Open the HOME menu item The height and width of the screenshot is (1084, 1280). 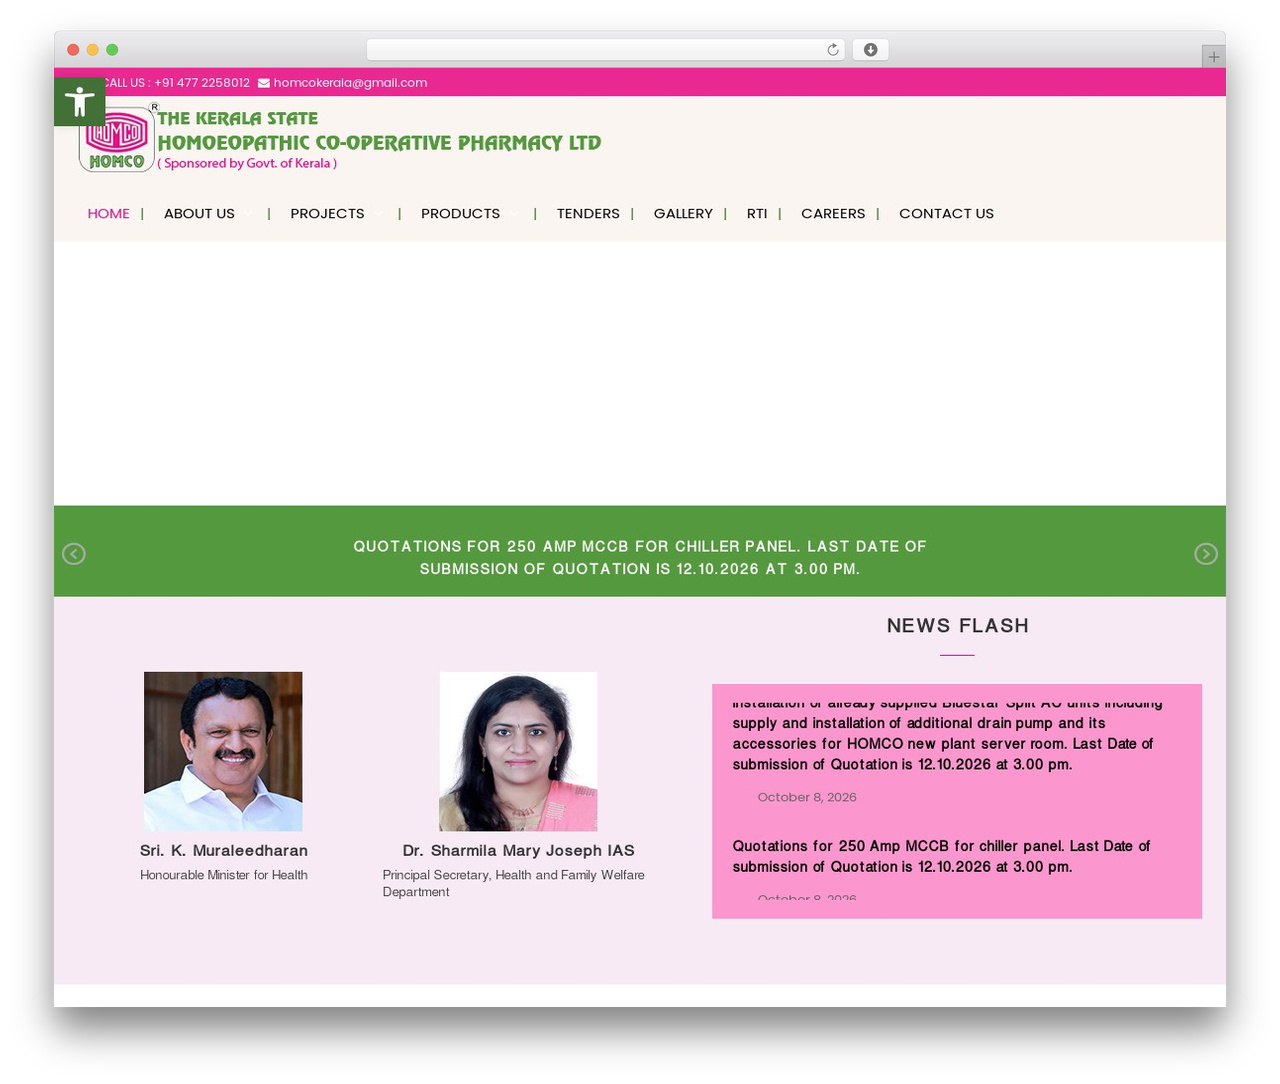[x=109, y=213]
